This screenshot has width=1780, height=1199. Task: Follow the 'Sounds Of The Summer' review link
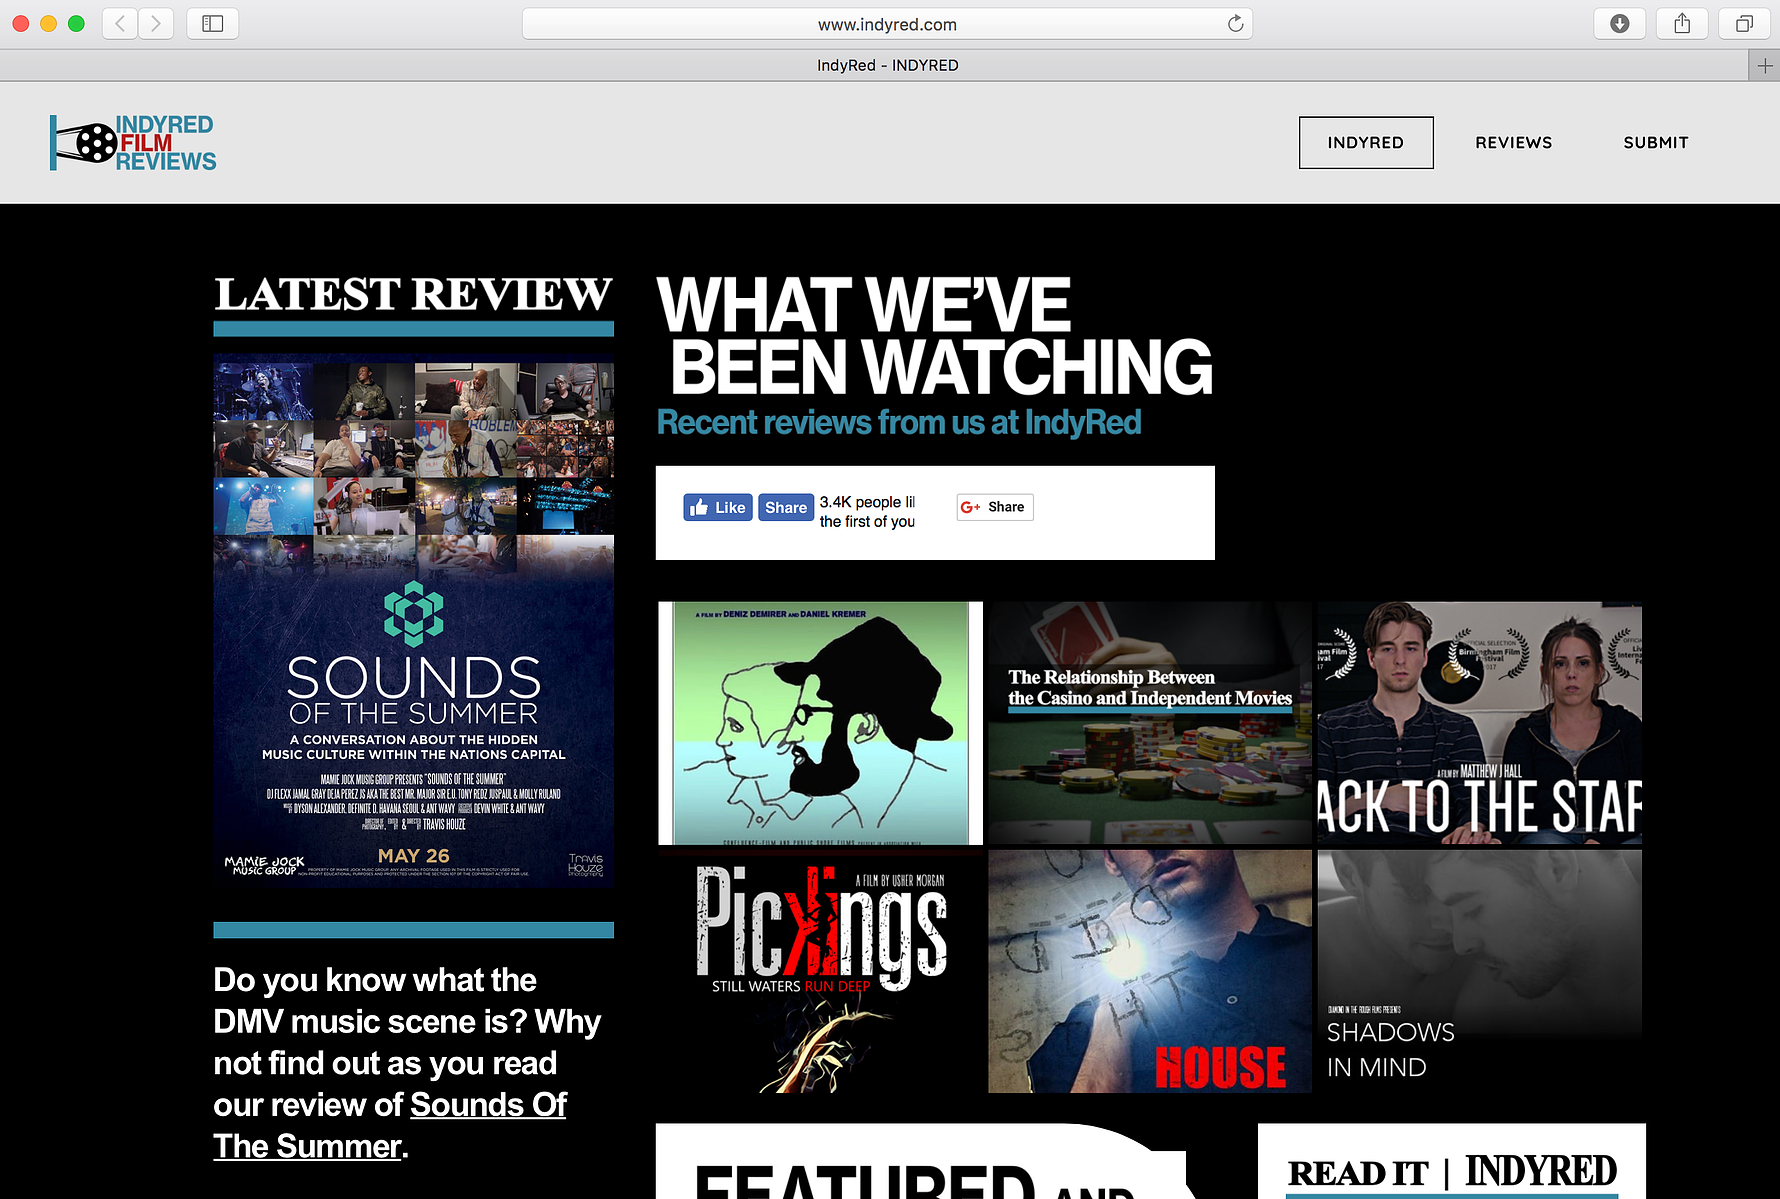coord(390,1125)
